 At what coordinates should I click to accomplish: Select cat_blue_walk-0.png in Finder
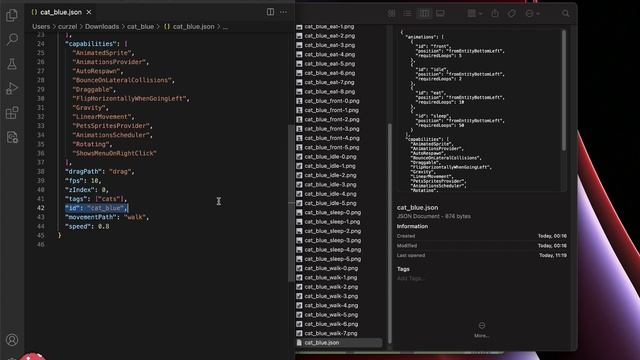coord(331,268)
